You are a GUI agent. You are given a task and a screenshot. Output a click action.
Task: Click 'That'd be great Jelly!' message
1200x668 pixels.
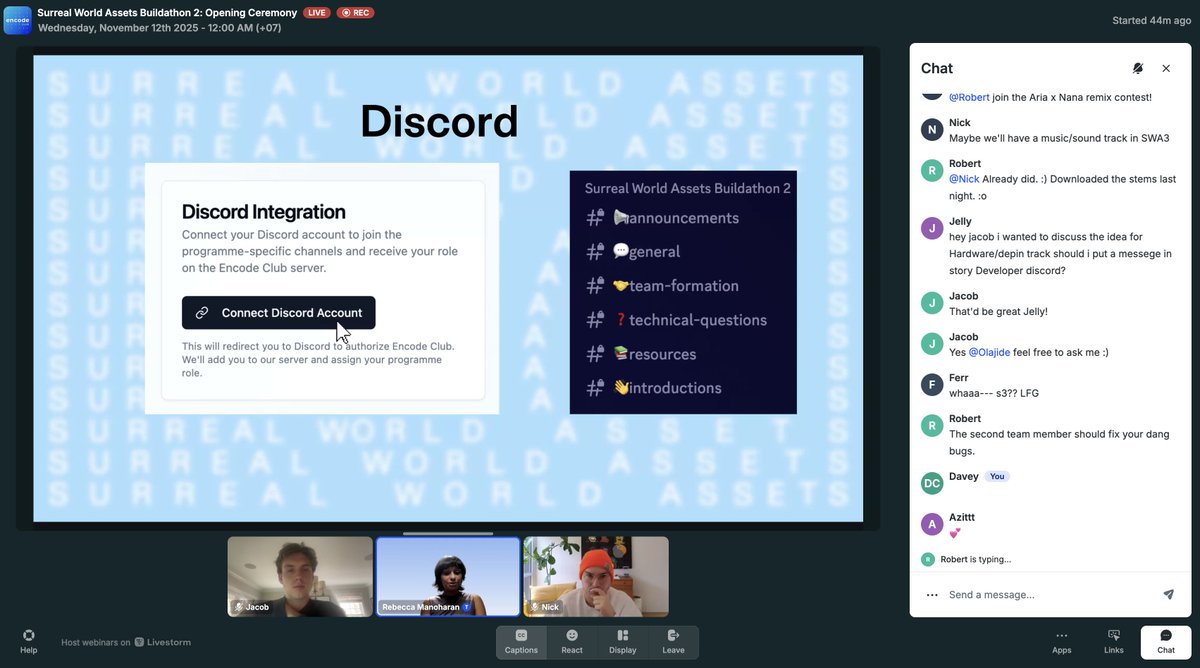click(x=998, y=311)
